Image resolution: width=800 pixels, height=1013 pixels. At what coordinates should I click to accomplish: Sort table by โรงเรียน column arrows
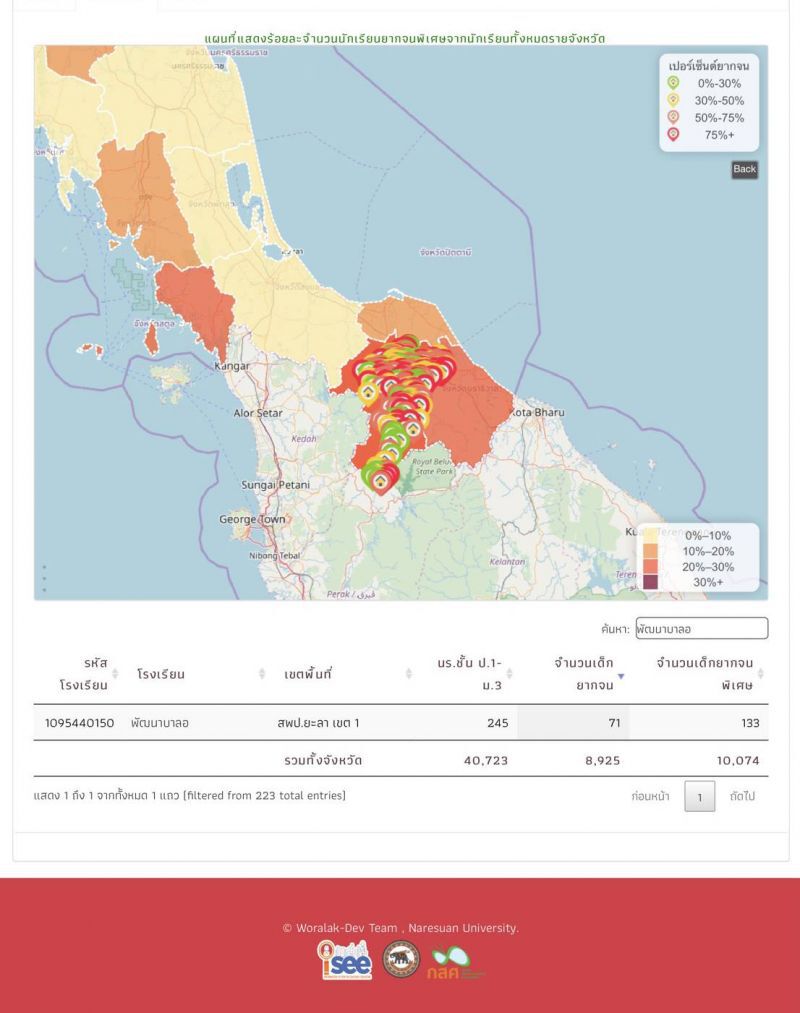(262, 674)
